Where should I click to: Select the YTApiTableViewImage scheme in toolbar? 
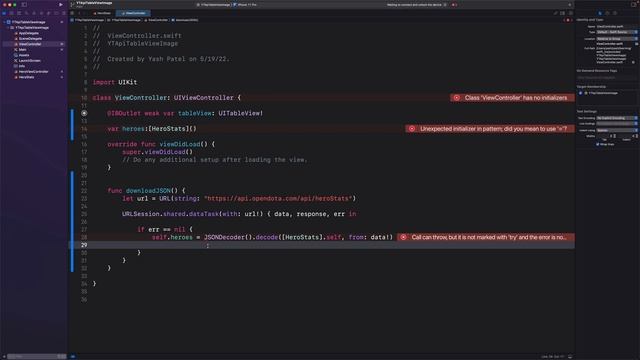click(214, 4)
